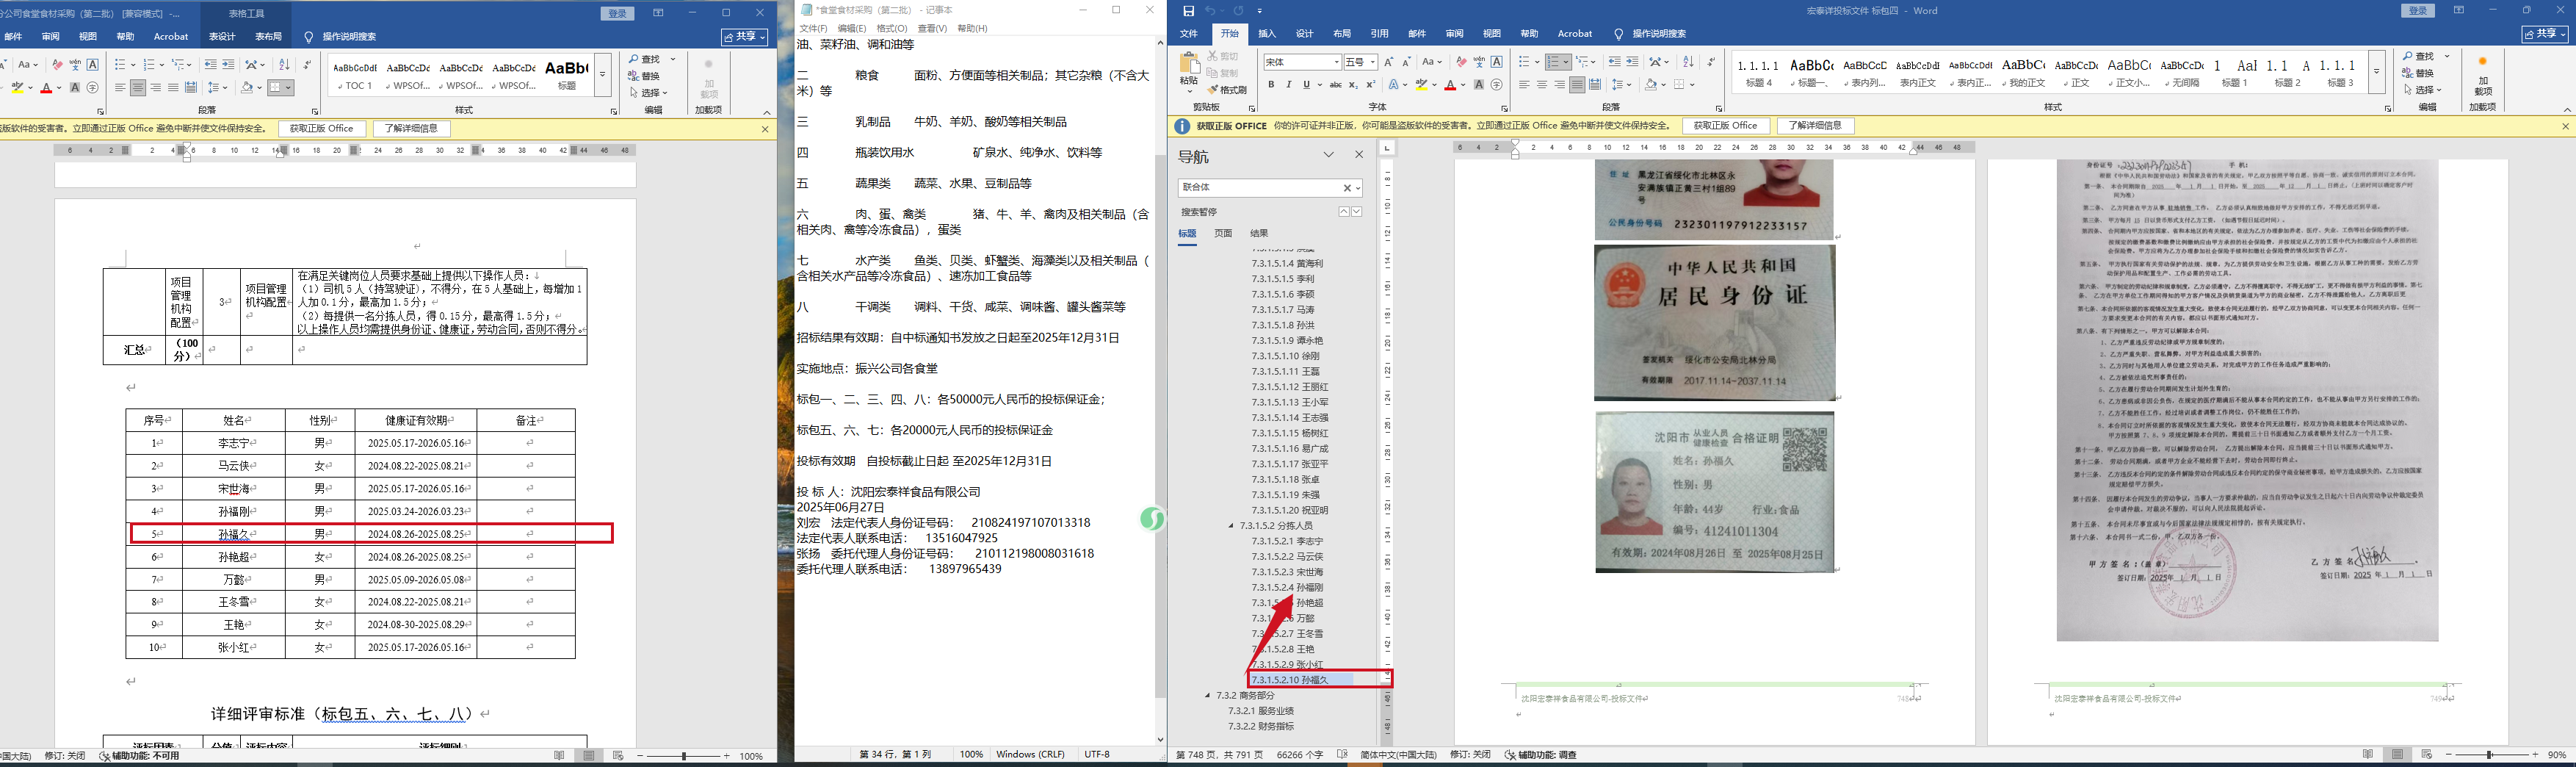This screenshot has width=2576, height=767.
Task: Click 获取正版 Office in 食堂食材采购 Word window
Action: [x=322, y=129]
